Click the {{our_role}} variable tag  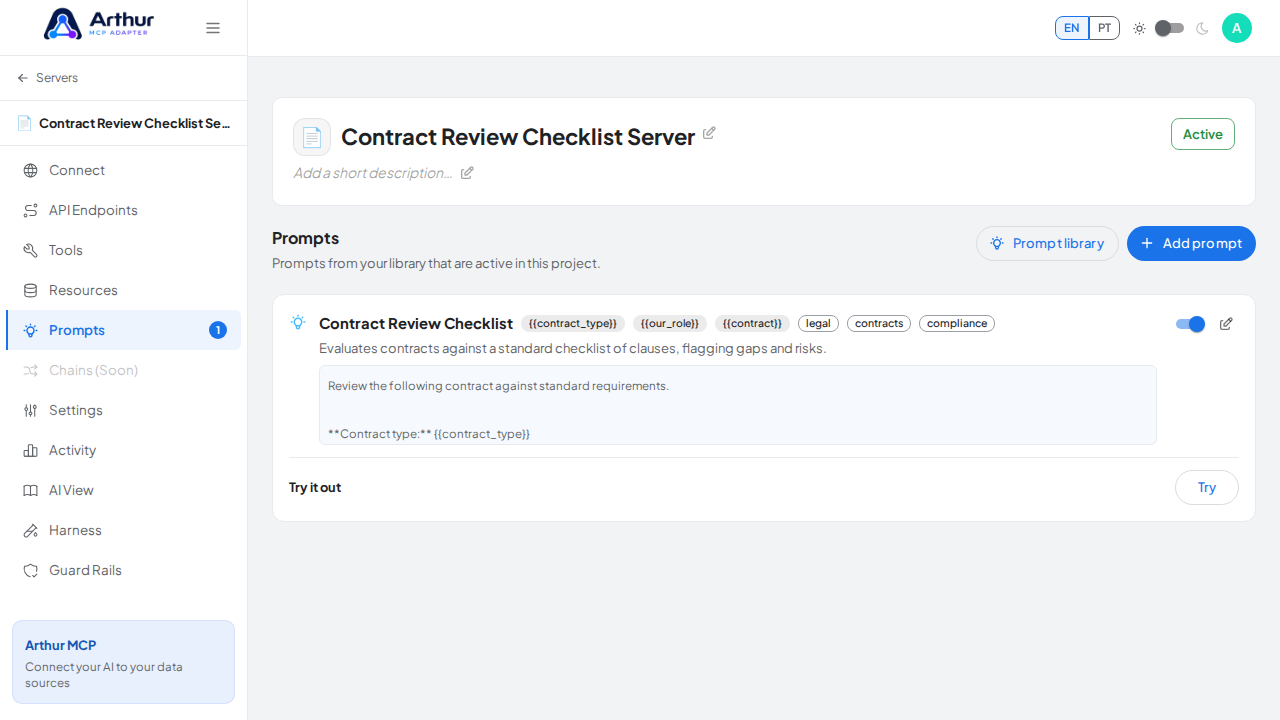[670, 323]
